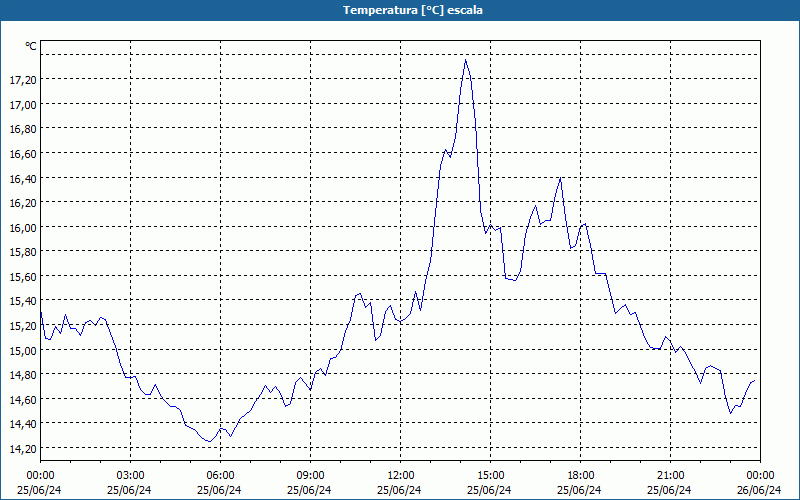Select the 15,80 y-axis label
Image resolution: width=800 pixels, height=500 pixels.
(23, 252)
